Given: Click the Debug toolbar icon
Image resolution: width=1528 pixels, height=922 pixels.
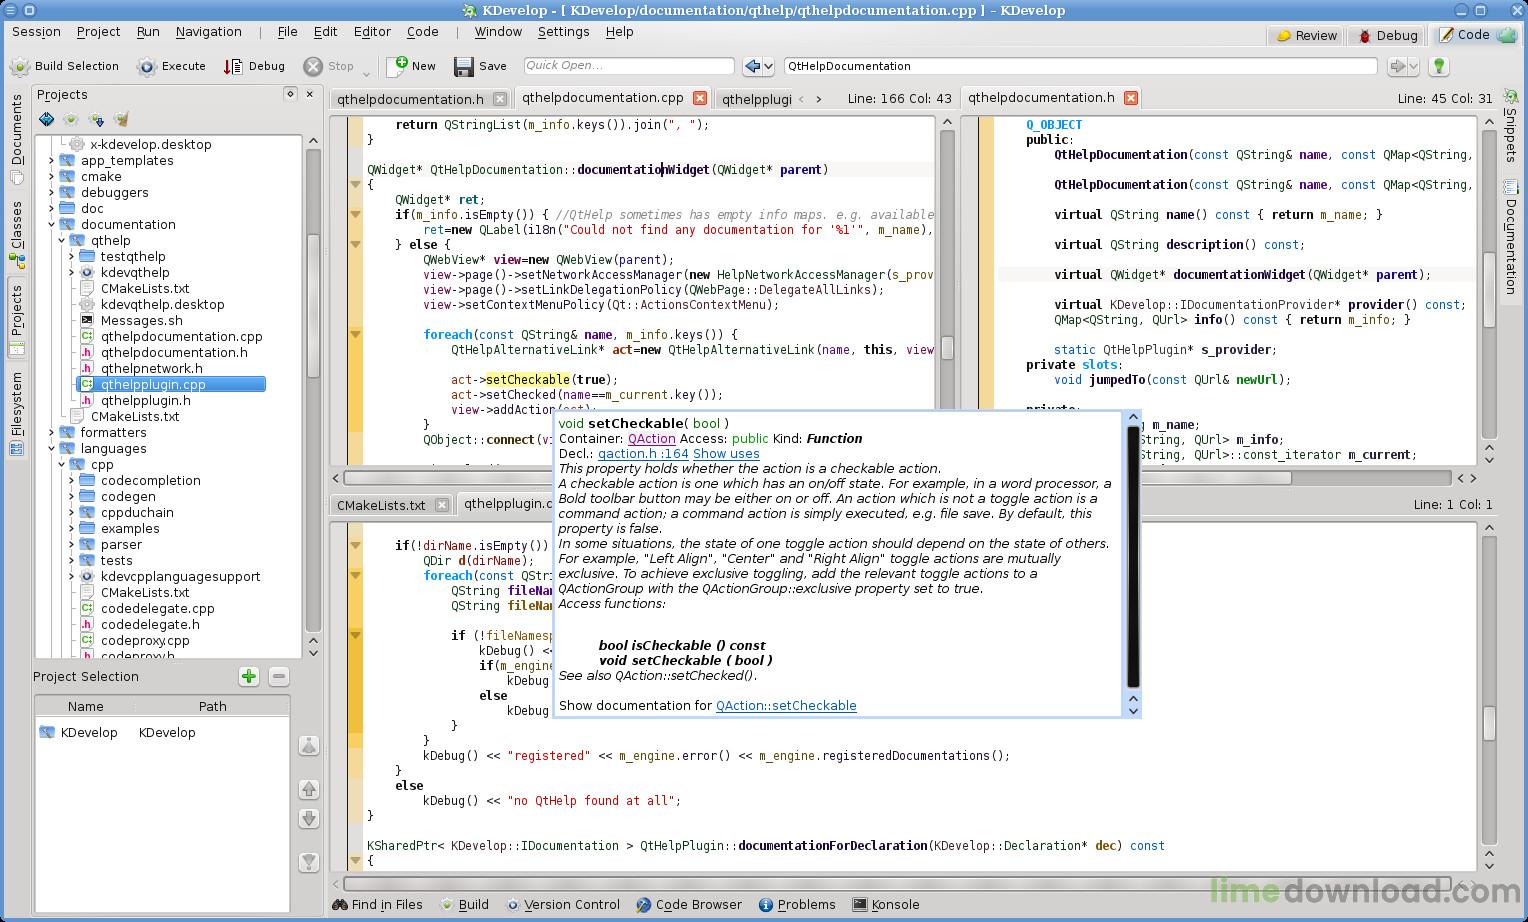Looking at the screenshot, I should pos(233,67).
